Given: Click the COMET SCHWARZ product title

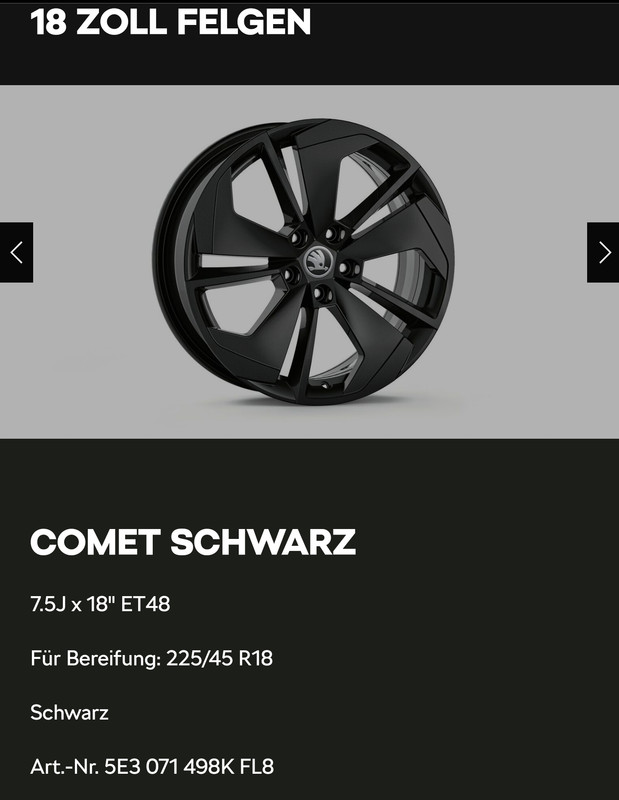Looking at the screenshot, I should tap(193, 541).
